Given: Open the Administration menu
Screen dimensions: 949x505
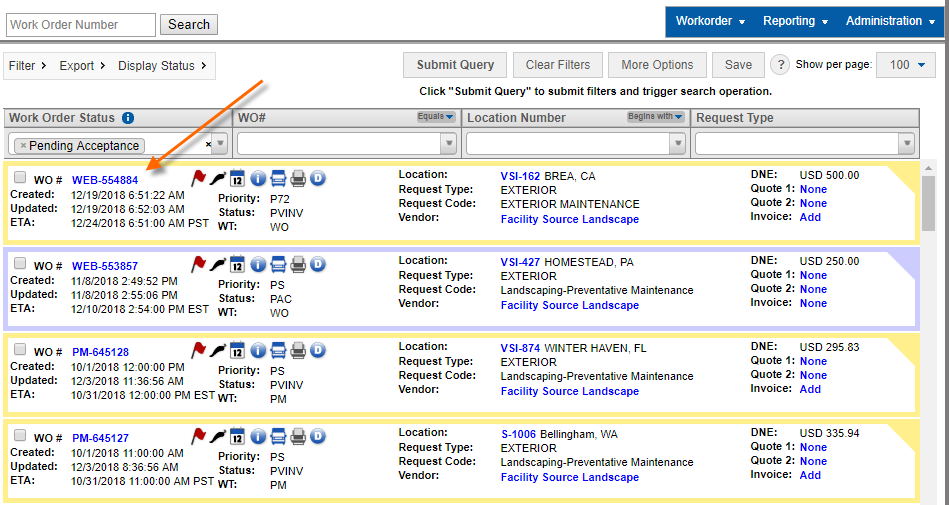Looking at the screenshot, I should pyautogui.click(x=889, y=21).
